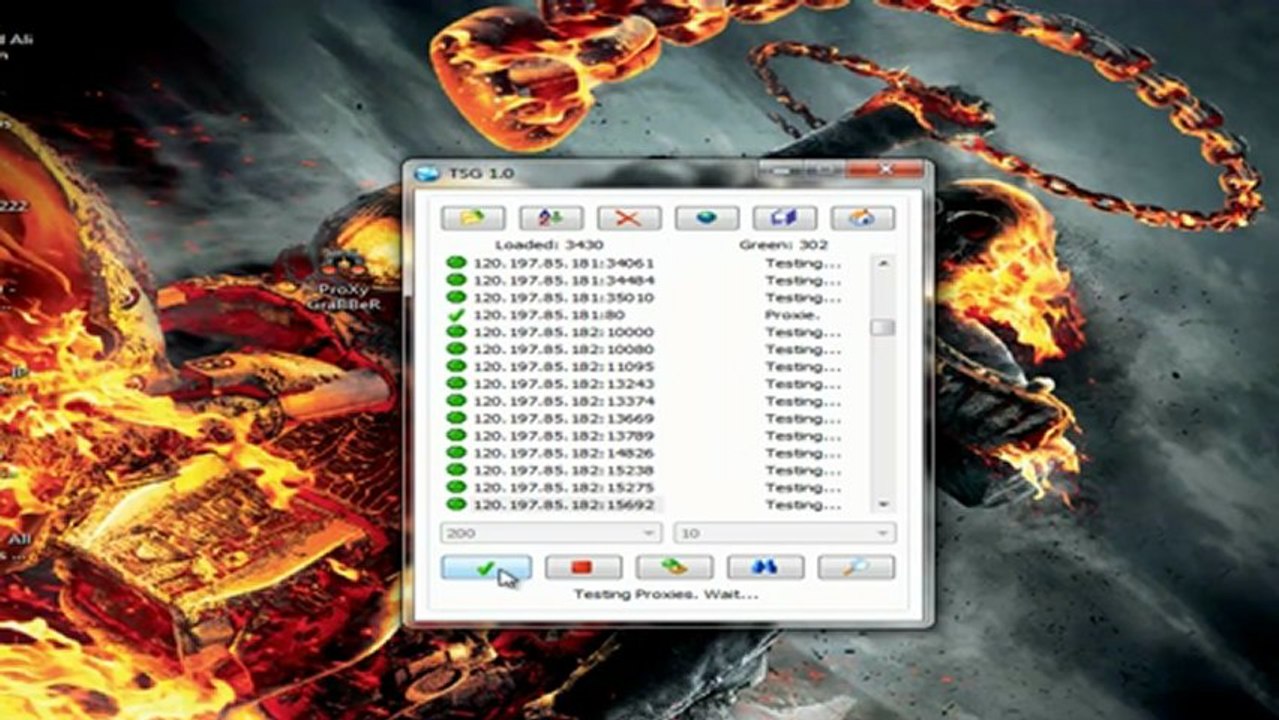Screen dimensions: 1279x720
Task: Select proxy row 120.197.85.181:80
Action: point(548,315)
